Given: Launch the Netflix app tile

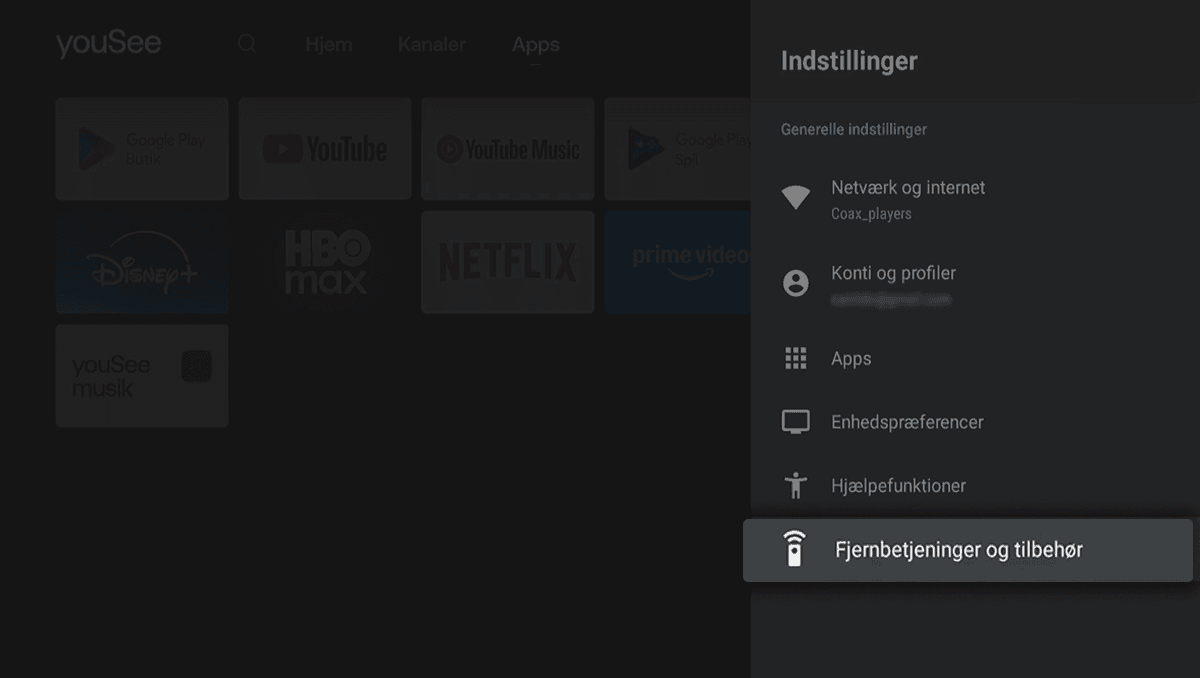Looking at the screenshot, I should point(508,262).
